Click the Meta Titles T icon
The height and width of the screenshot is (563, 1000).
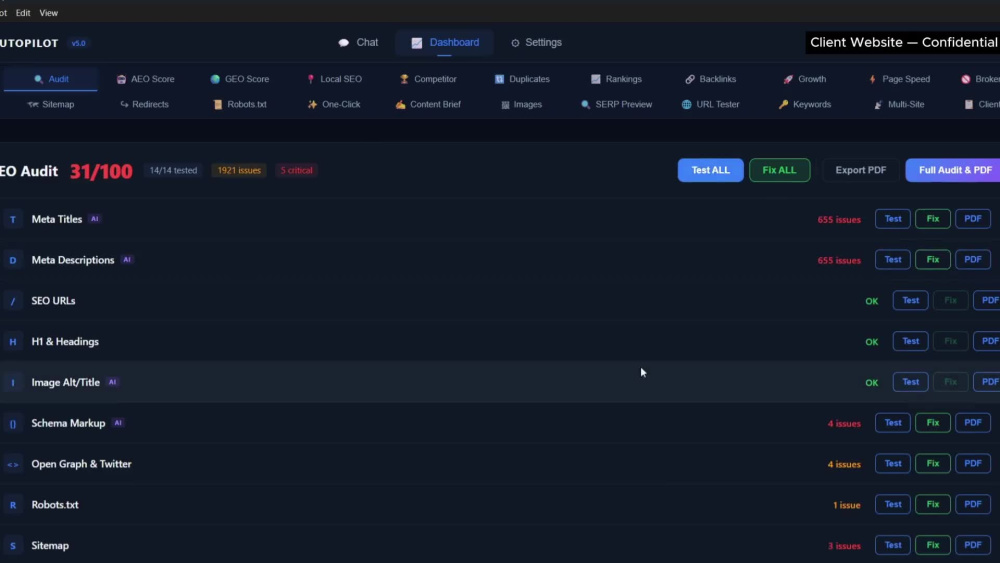pyautogui.click(x=13, y=219)
